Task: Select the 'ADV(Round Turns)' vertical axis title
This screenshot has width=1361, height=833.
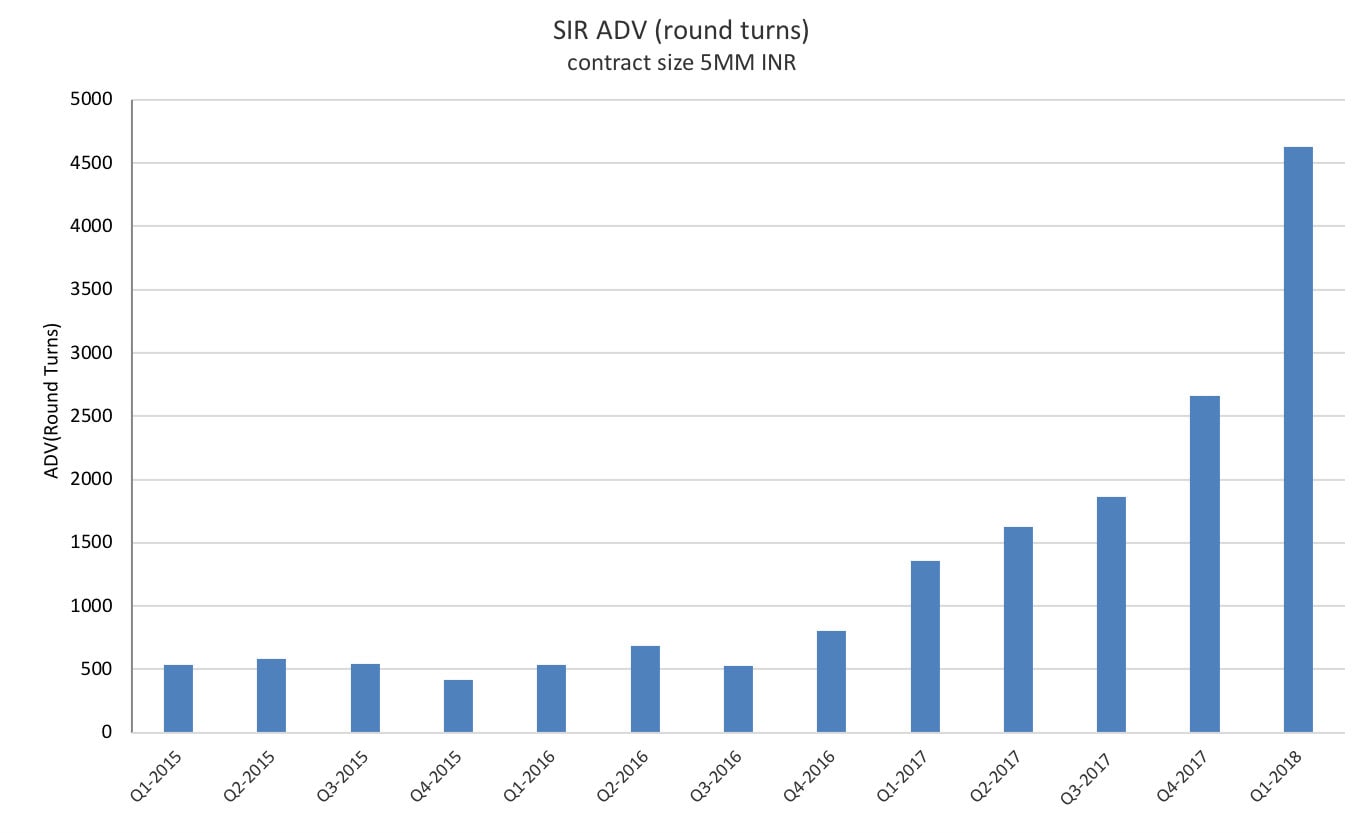Action: [52, 400]
